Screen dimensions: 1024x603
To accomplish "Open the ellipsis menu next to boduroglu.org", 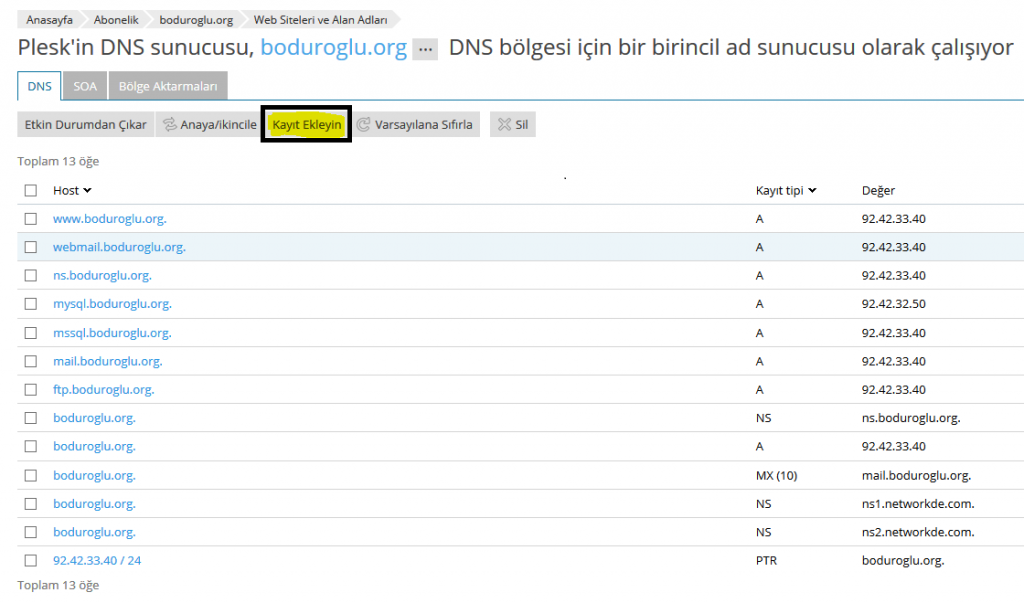I will (x=425, y=49).
